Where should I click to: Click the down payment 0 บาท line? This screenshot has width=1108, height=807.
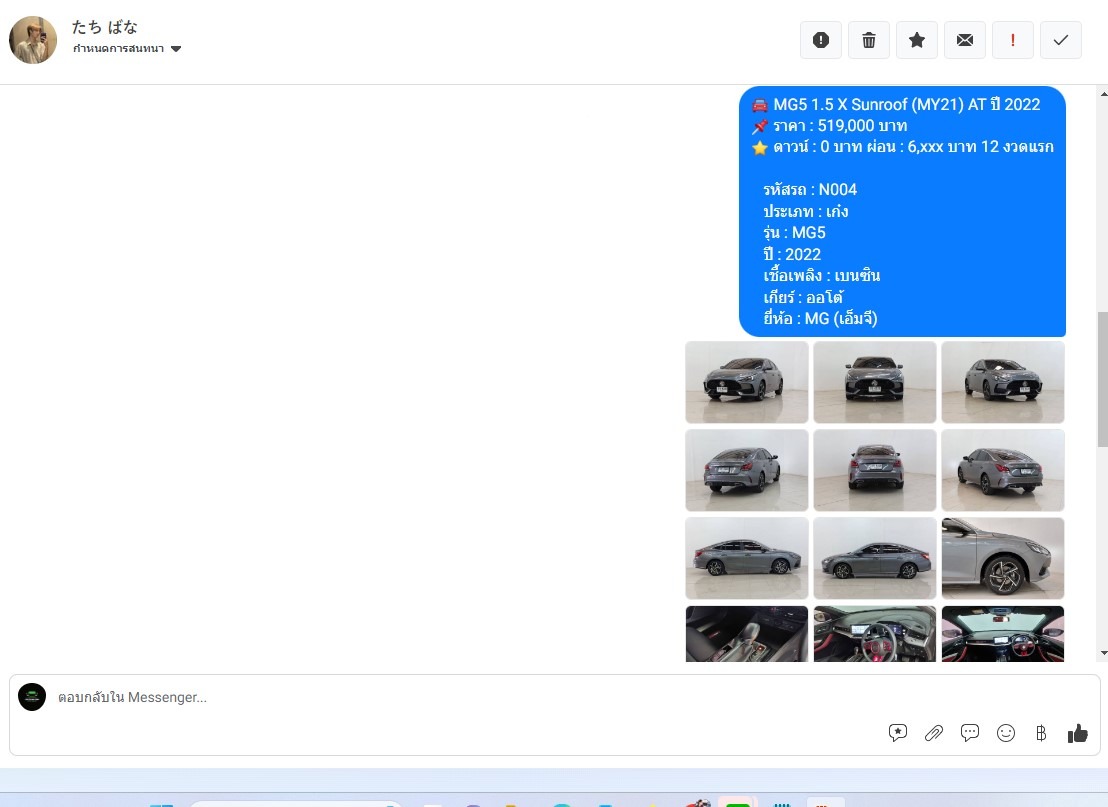tap(913, 147)
